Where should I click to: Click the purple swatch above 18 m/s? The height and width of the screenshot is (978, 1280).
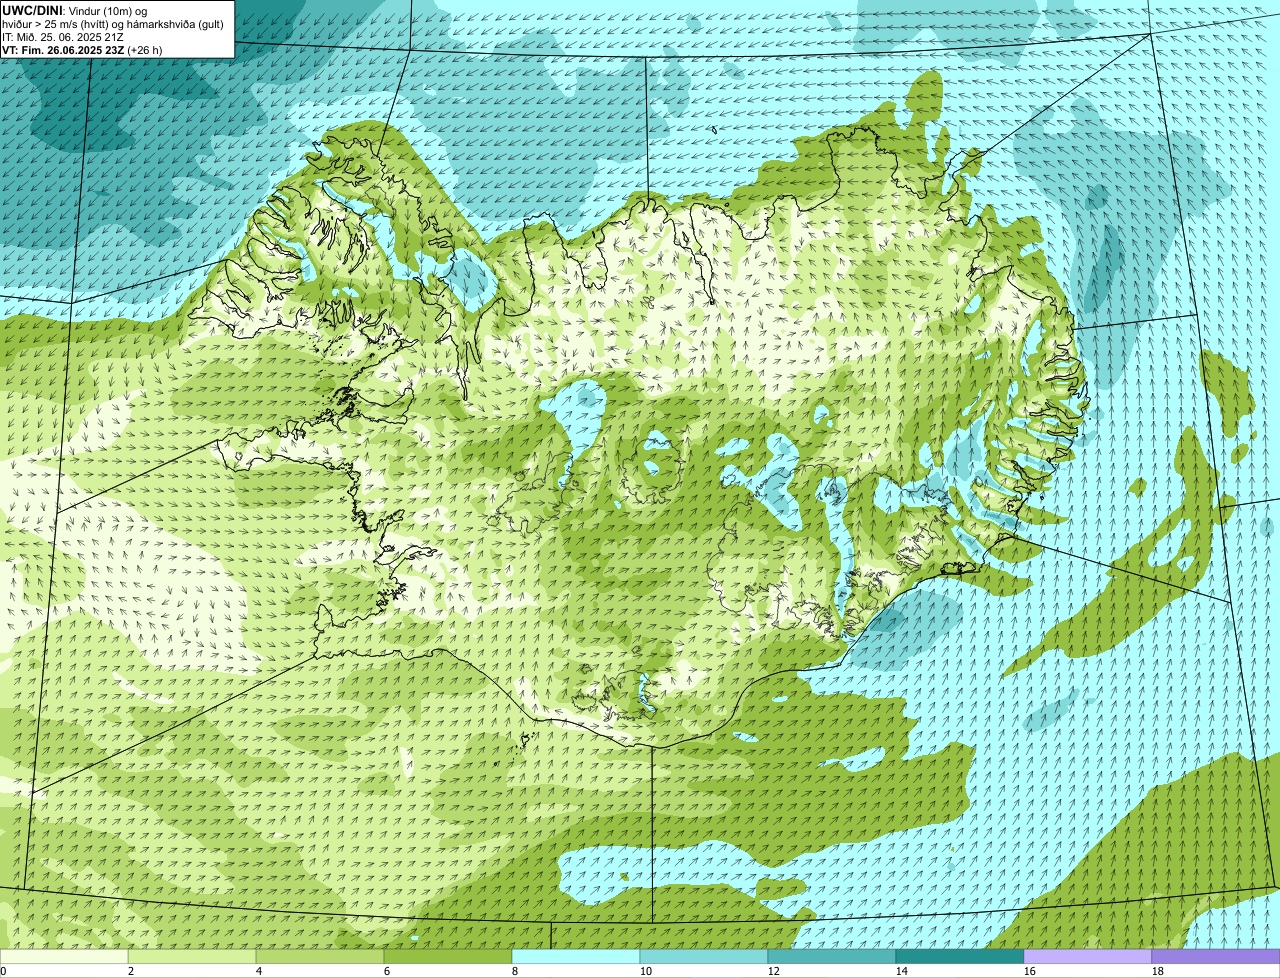(x=1216, y=956)
